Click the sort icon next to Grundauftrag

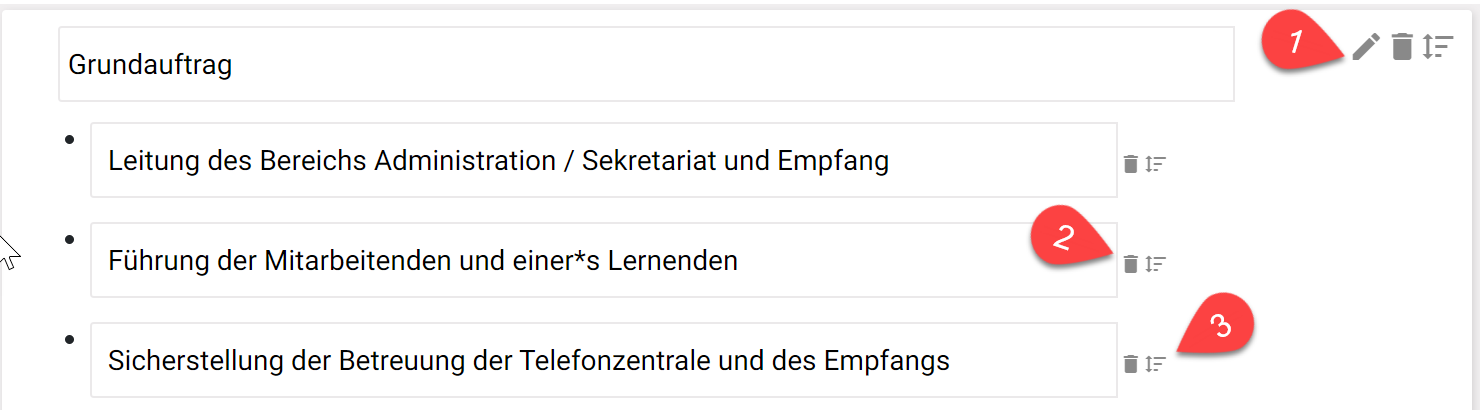[x=1438, y=46]
